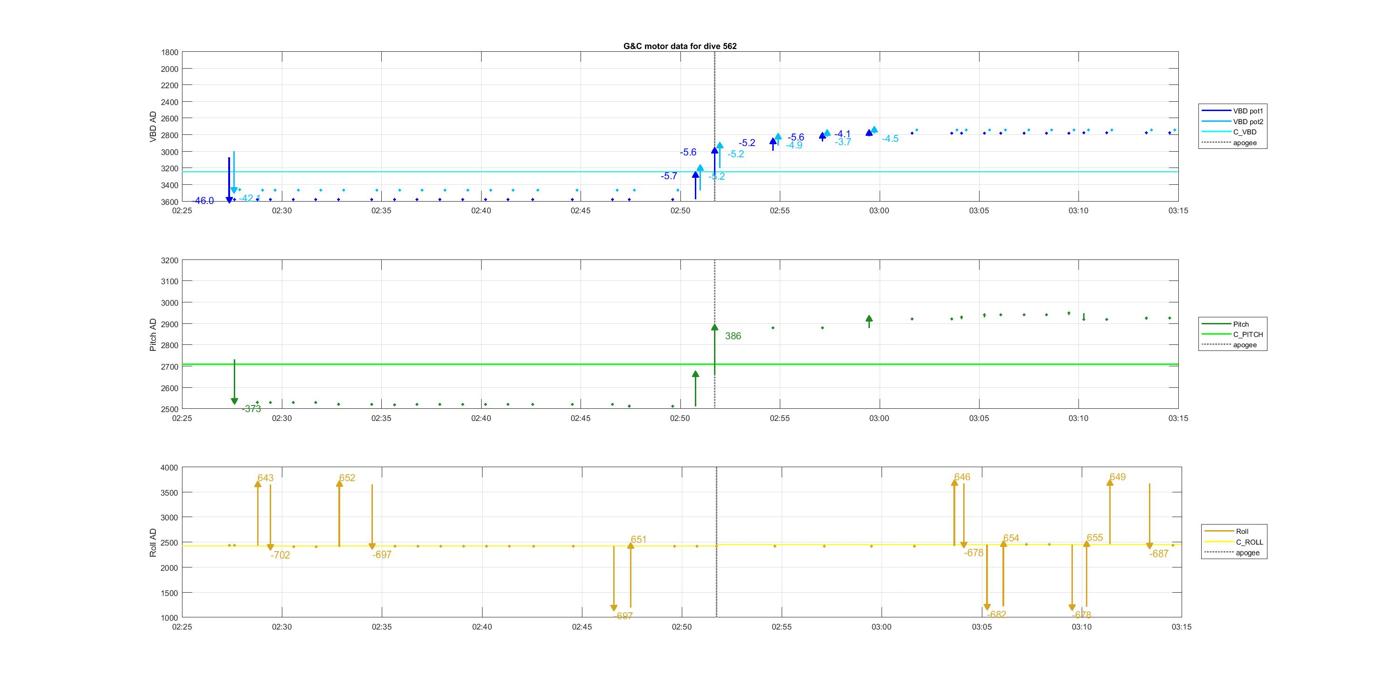The width and height of the screenshot is (1400, 693).
Task: Click the "2200" tick on VBD axis
Action: pos(170,85)
